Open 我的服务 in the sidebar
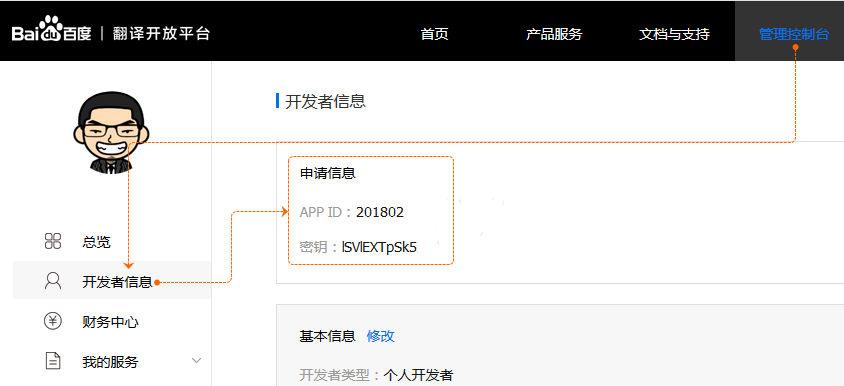844x386 pixels. click(110, 362)
